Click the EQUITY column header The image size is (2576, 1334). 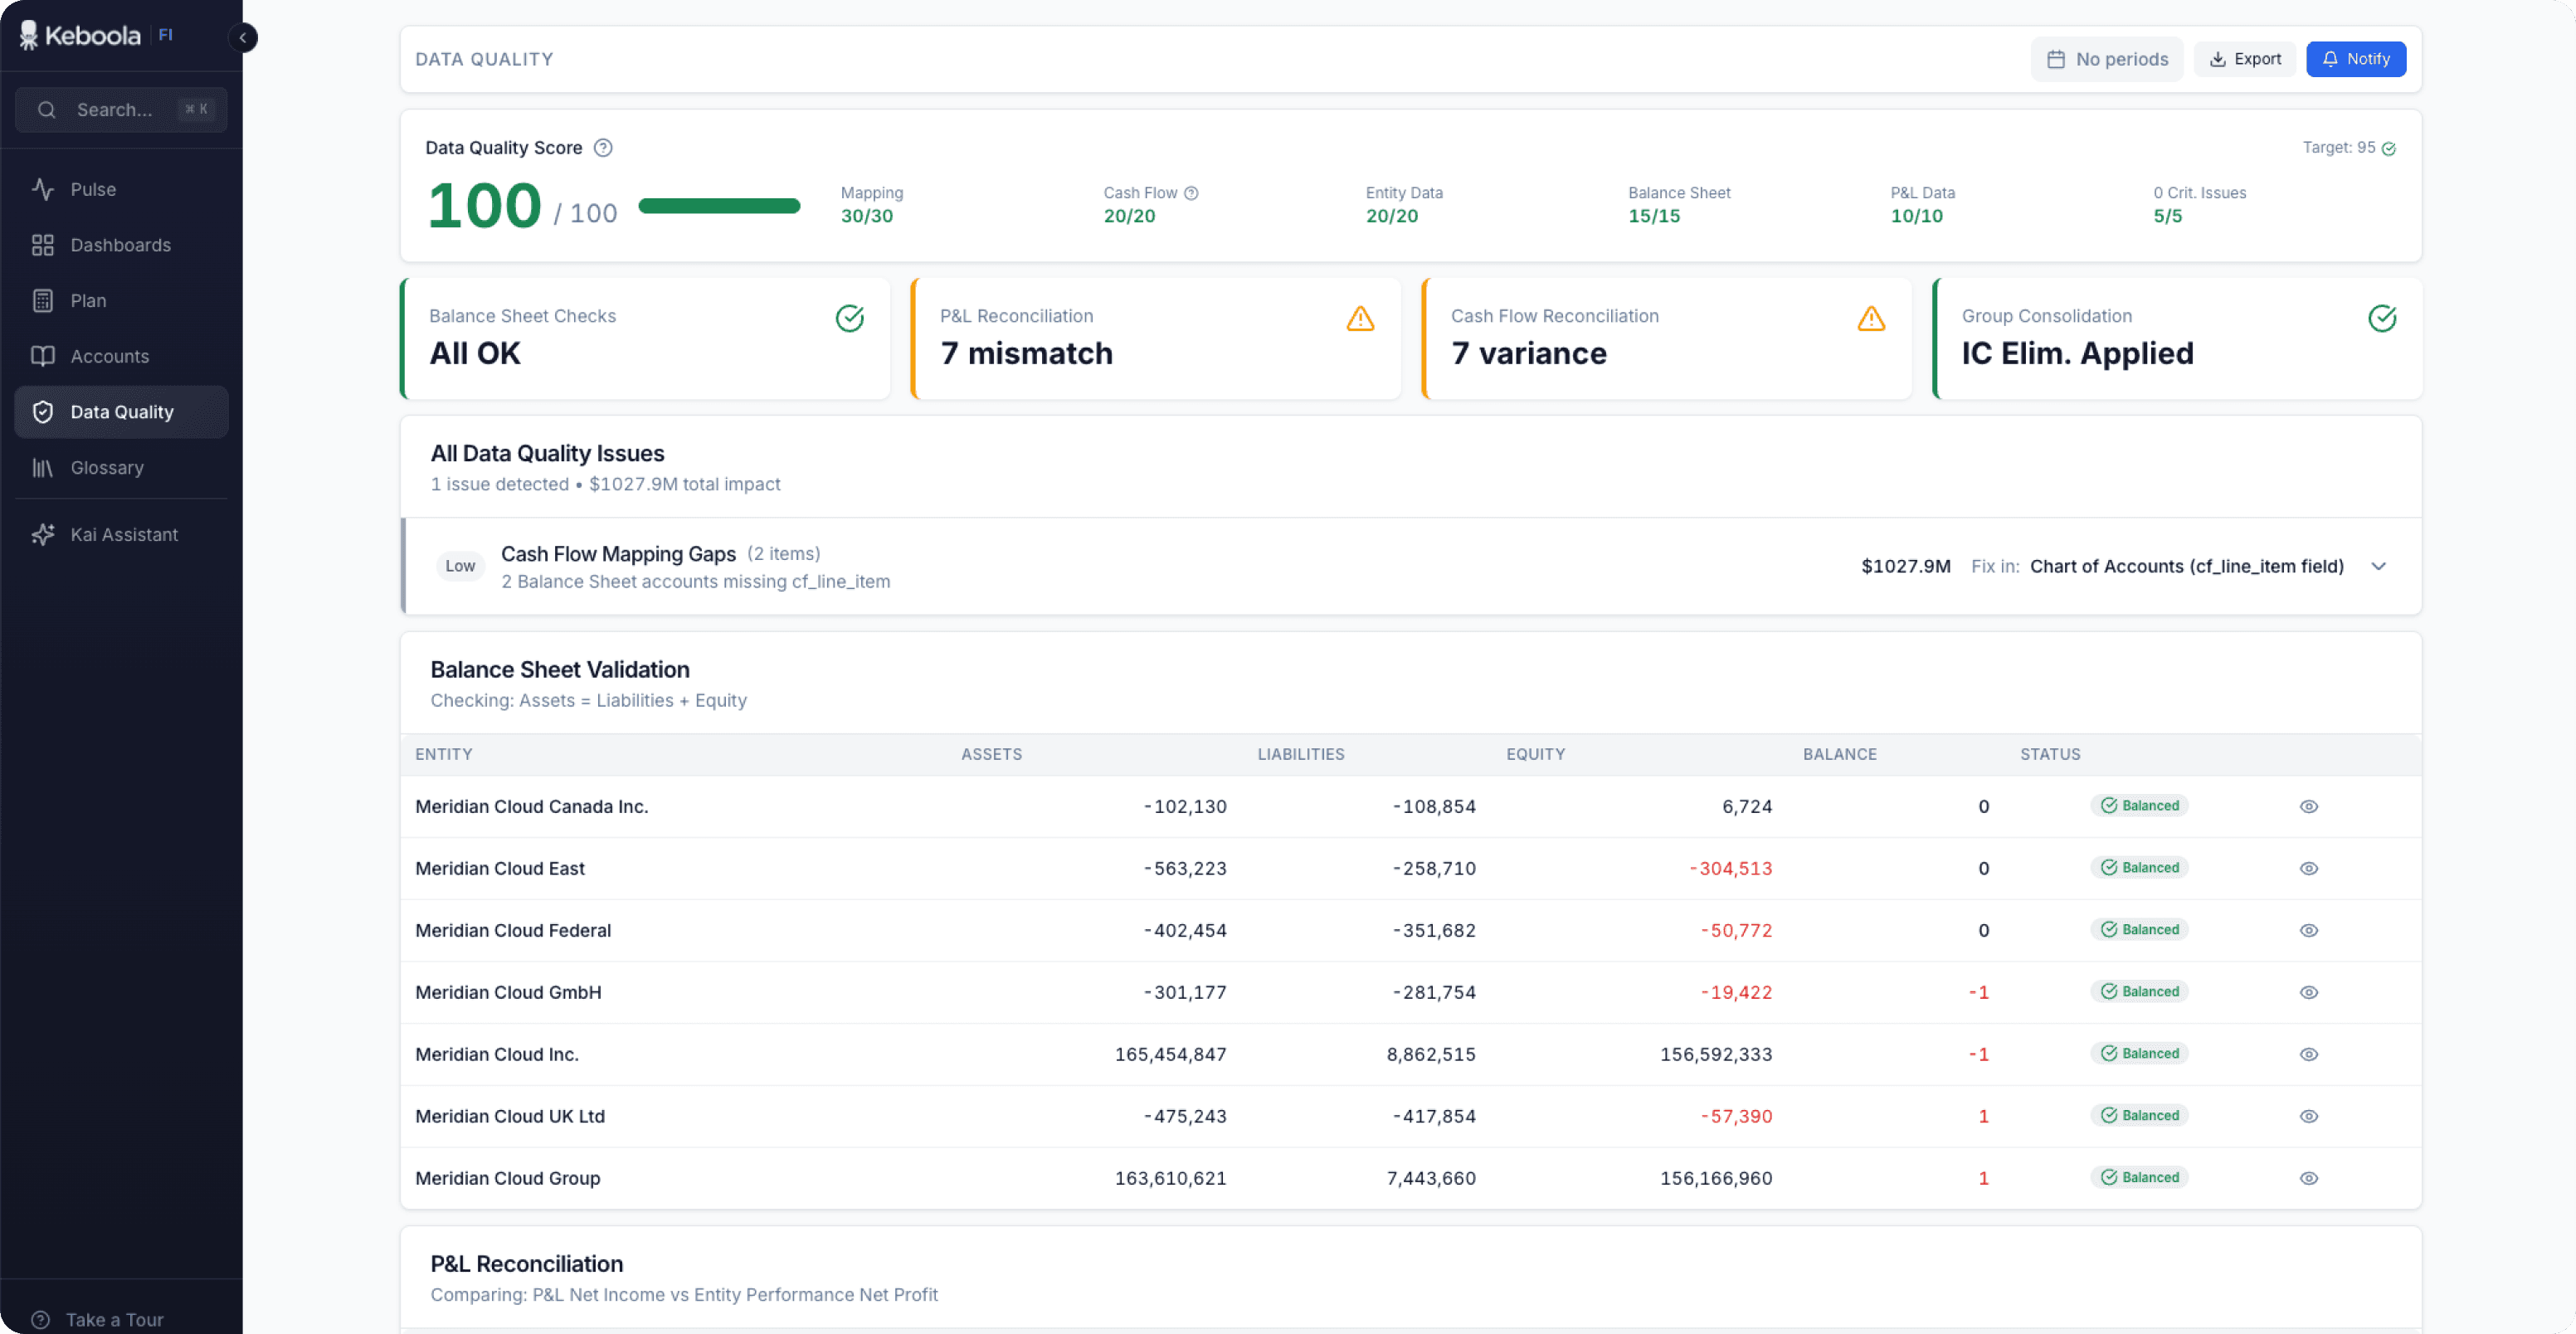(x=1535, y=755)
